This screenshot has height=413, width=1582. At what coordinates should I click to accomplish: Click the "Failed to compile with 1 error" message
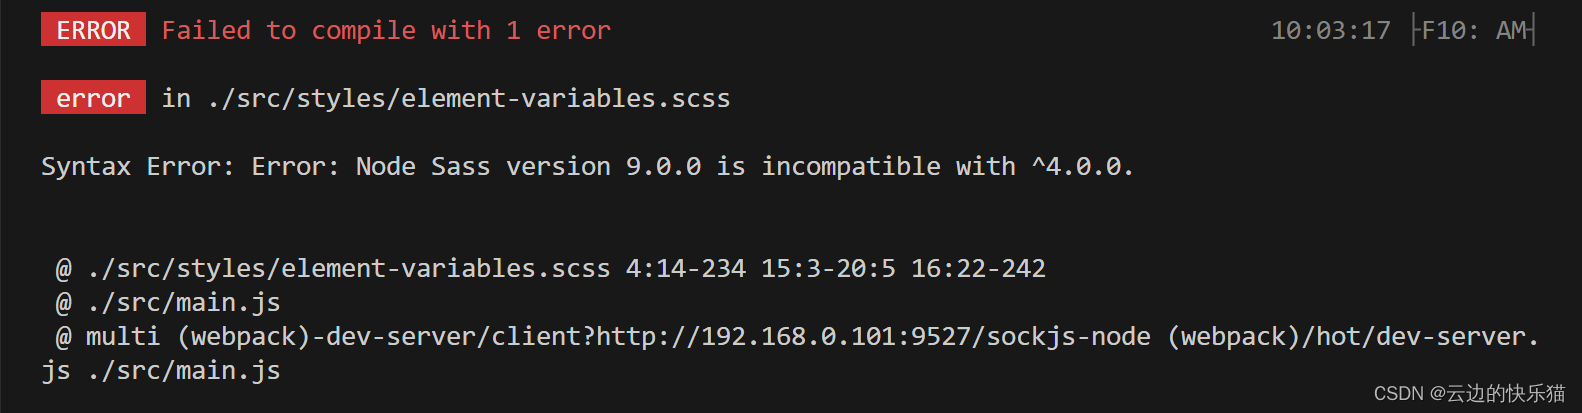click(386, 30)
